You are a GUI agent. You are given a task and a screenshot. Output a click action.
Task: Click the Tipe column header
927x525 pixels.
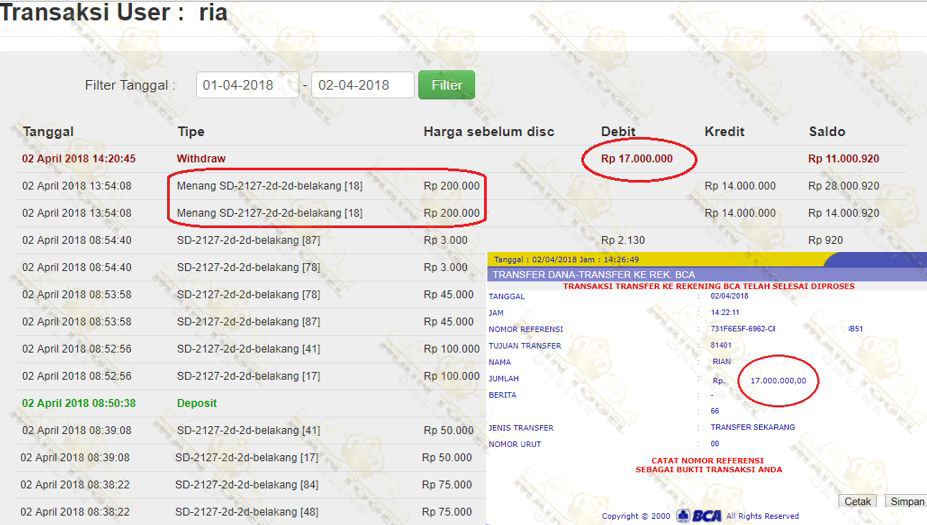click(191, 132)
